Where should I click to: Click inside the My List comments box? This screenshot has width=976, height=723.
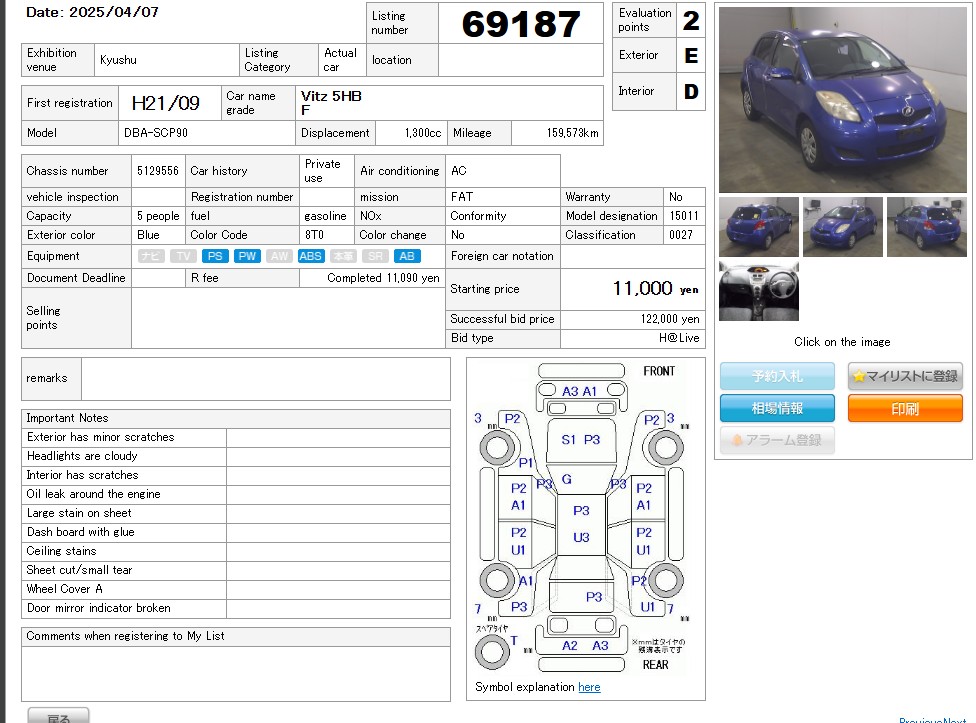[236, 673]
